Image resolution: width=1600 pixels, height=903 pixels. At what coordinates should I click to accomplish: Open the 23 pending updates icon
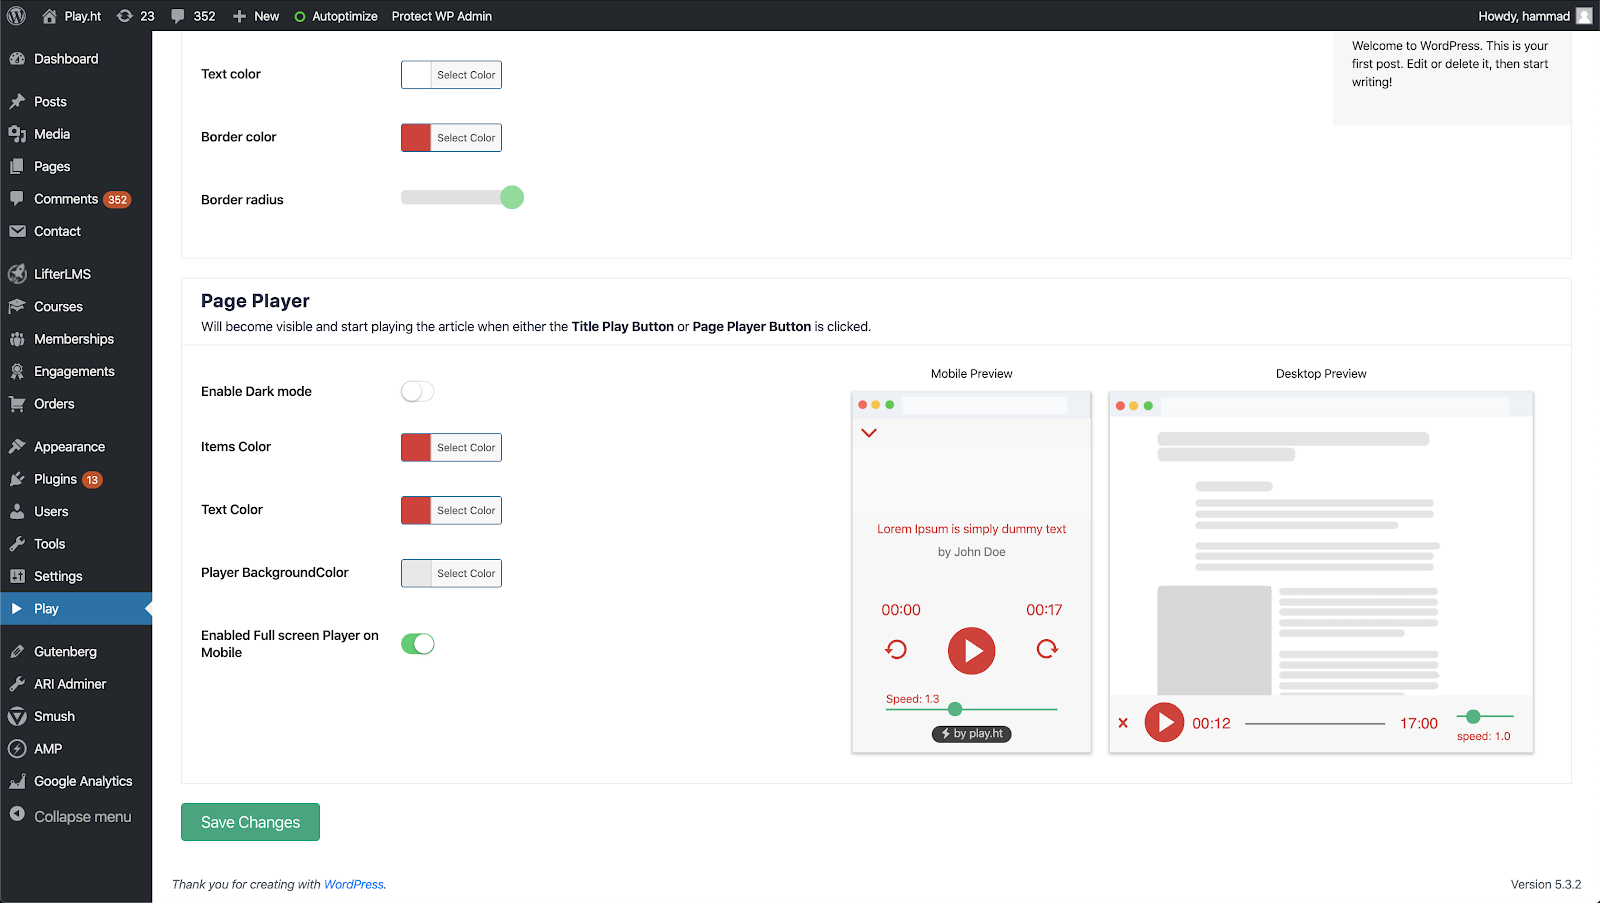(136, 16)
